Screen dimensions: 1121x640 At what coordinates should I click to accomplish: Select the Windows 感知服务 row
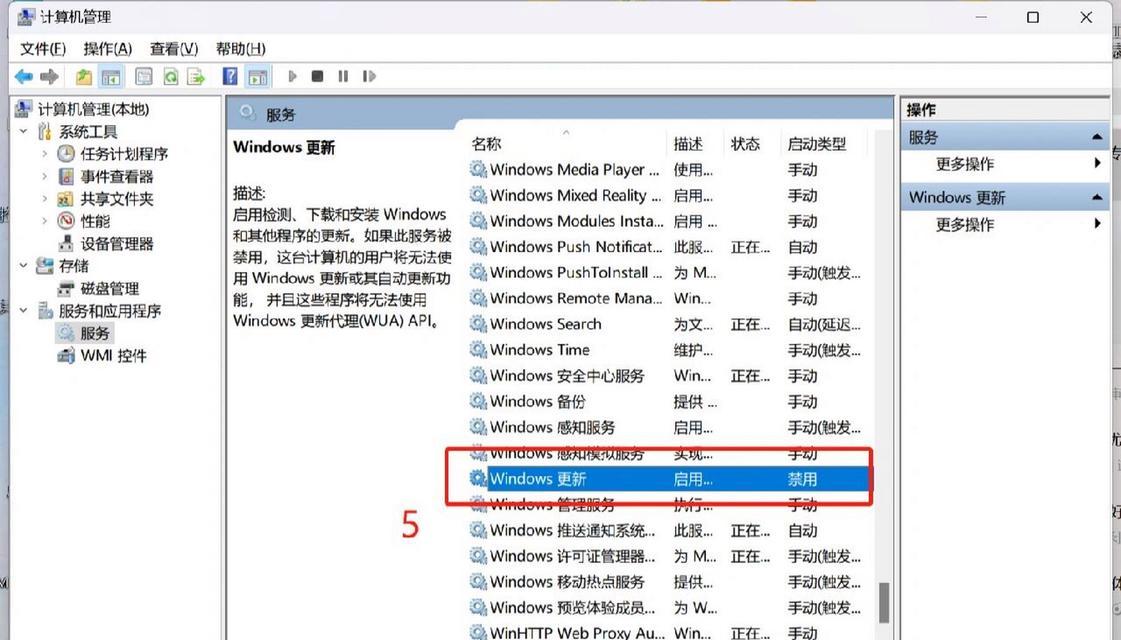coord(668,427)
